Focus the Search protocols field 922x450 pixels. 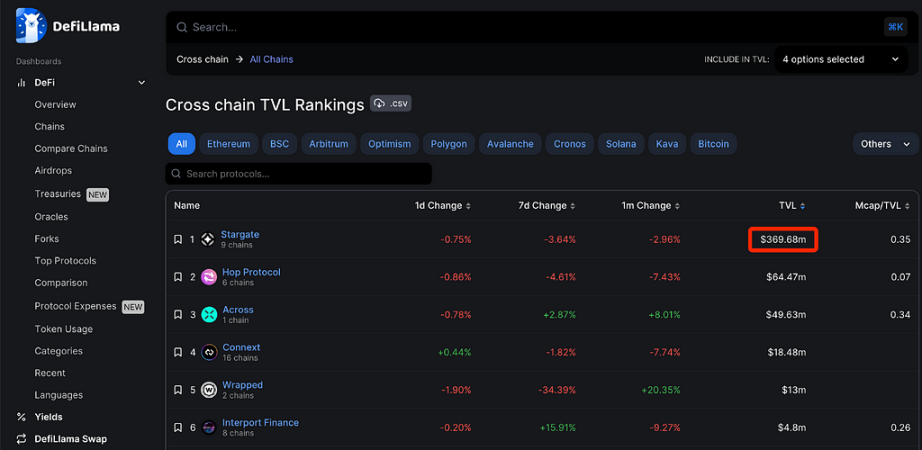coord(299,174)
